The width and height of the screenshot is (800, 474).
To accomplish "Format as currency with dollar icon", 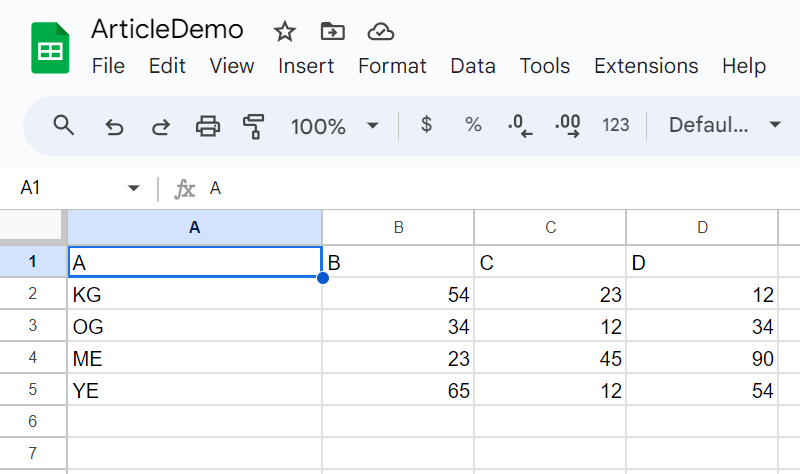I will coord(426,124).
